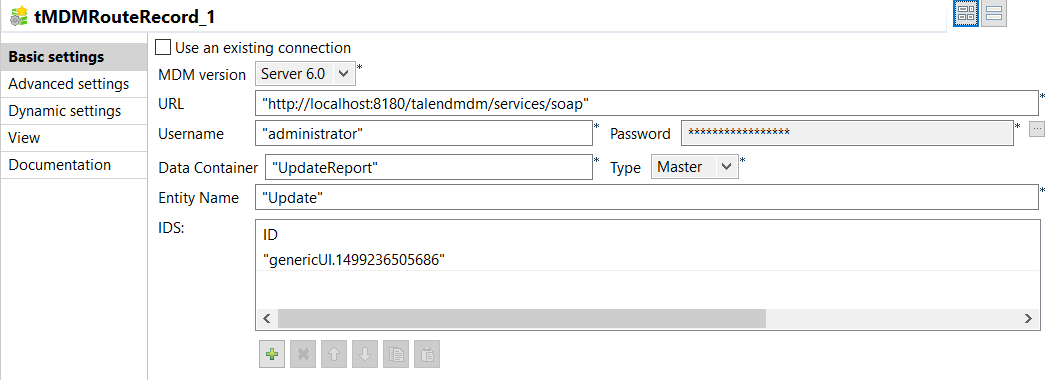The image size is (1053, 380).
Task: Switch to table layout view icon
Action: 966,13
